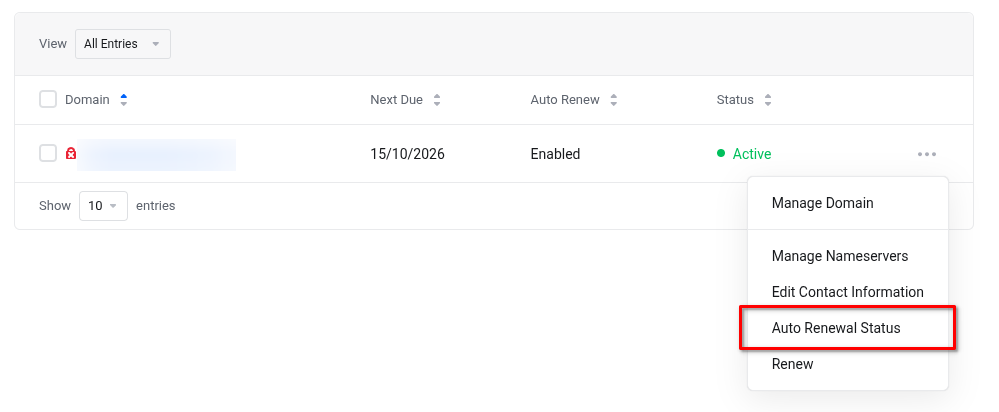This screenshot has height=412, width=999.
Task: Click the Domain column sort arrows
Action: point(124,100)
